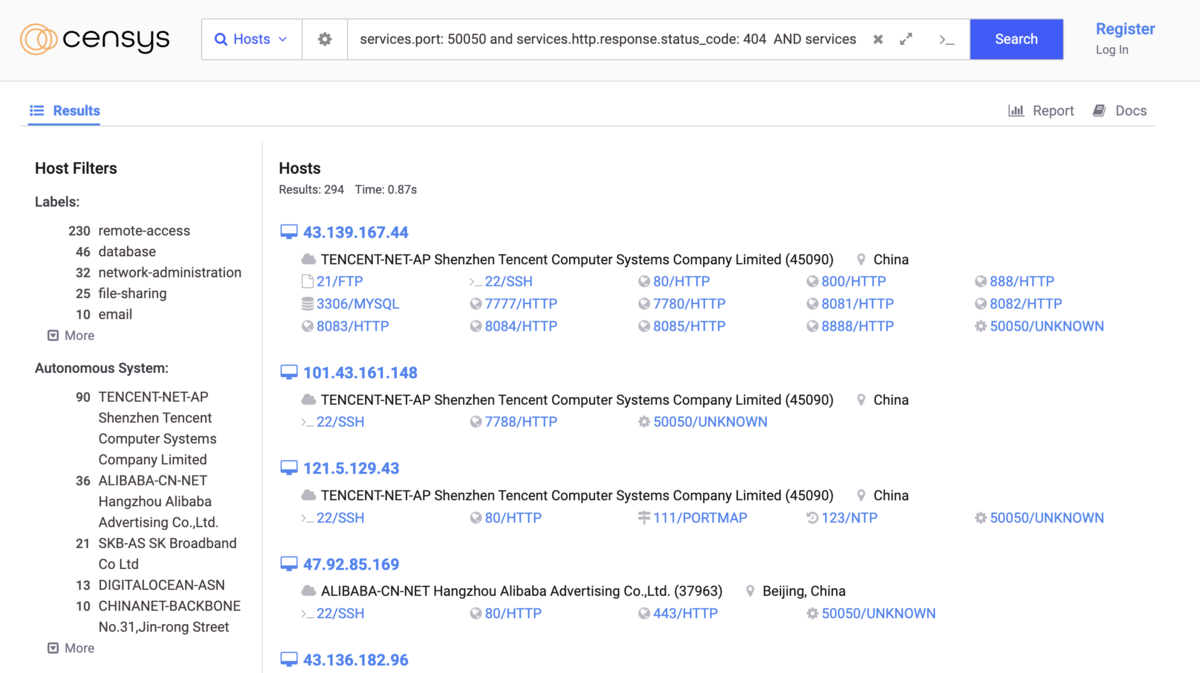Click the location pin beside Beijing, China

click(750, 592)
